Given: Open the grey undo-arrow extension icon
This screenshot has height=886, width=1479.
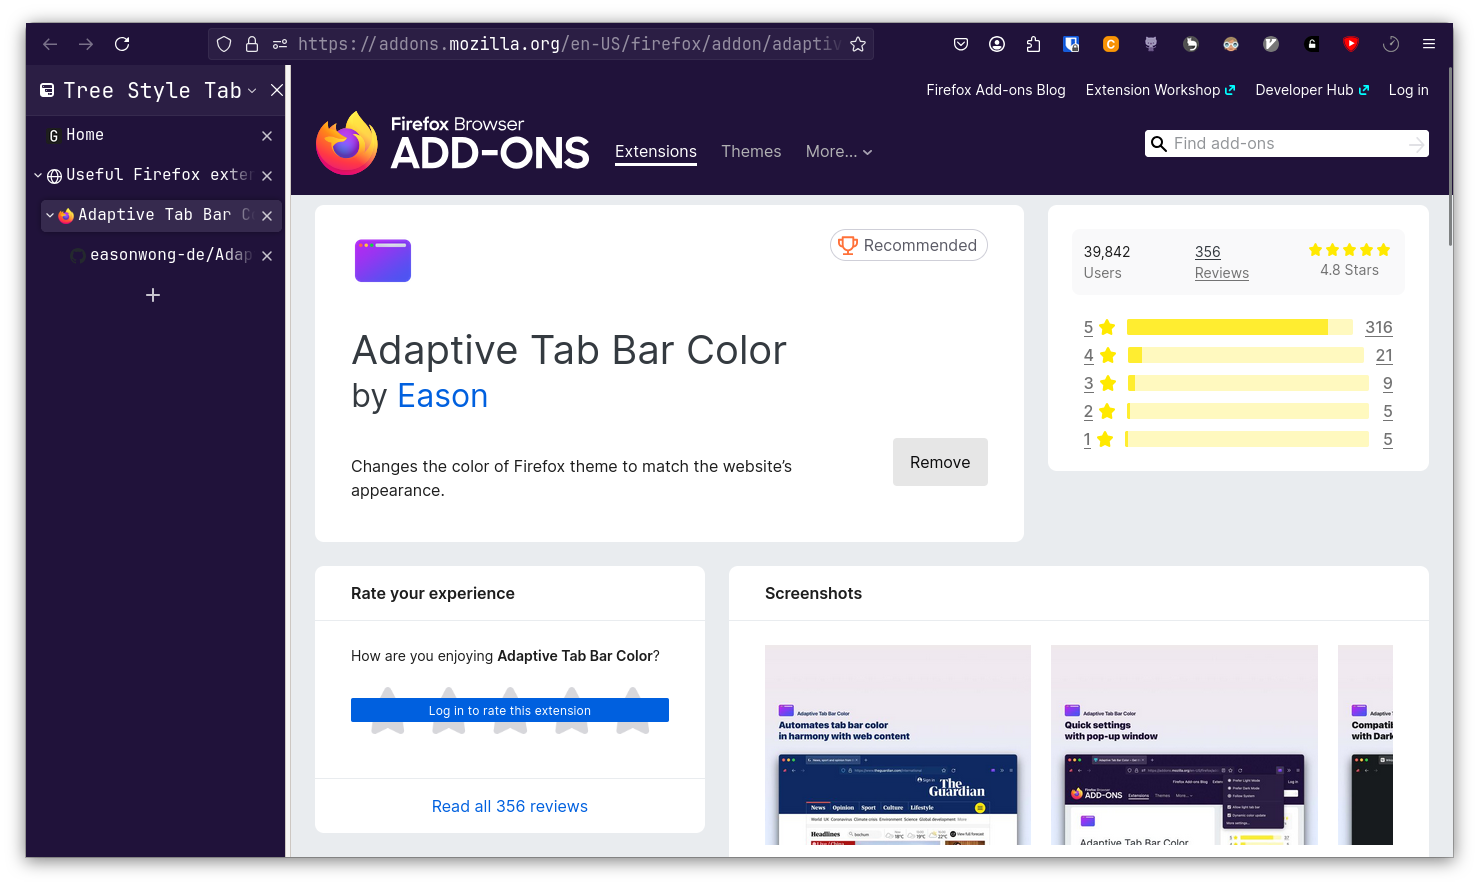Looking at the screenshot, I should click(1191, 44).
